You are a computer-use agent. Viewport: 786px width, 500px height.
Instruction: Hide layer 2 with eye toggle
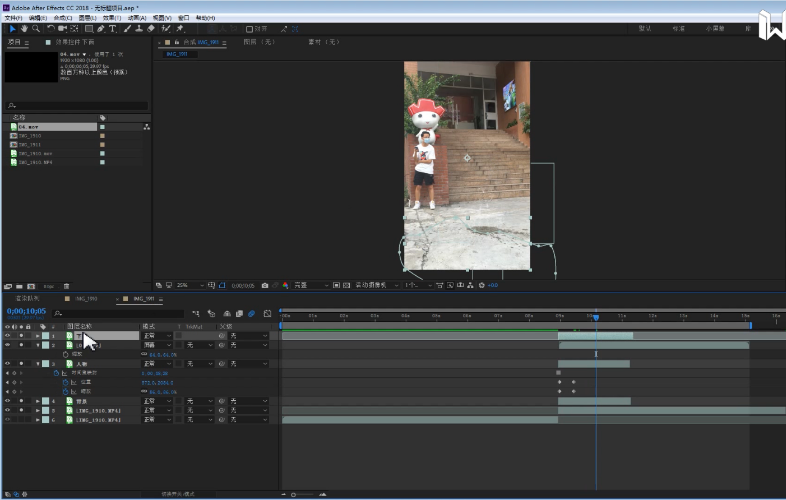click(x=8, y=345)
